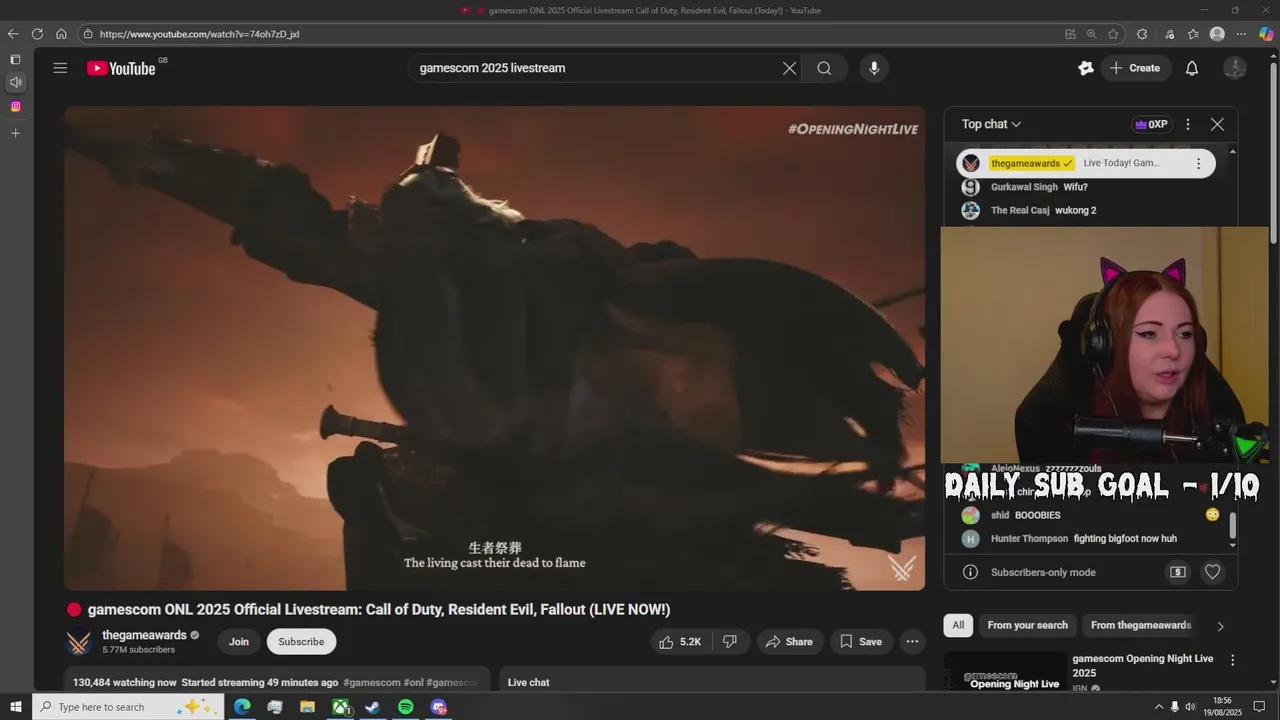Open the 0XP crown badge
1280x720 pixels.
1151,124
